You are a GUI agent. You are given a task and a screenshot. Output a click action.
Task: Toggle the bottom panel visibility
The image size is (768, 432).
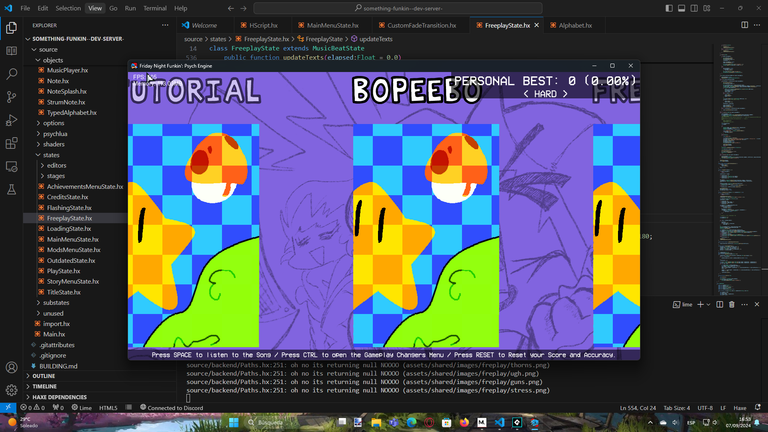(x=681, y=8)
